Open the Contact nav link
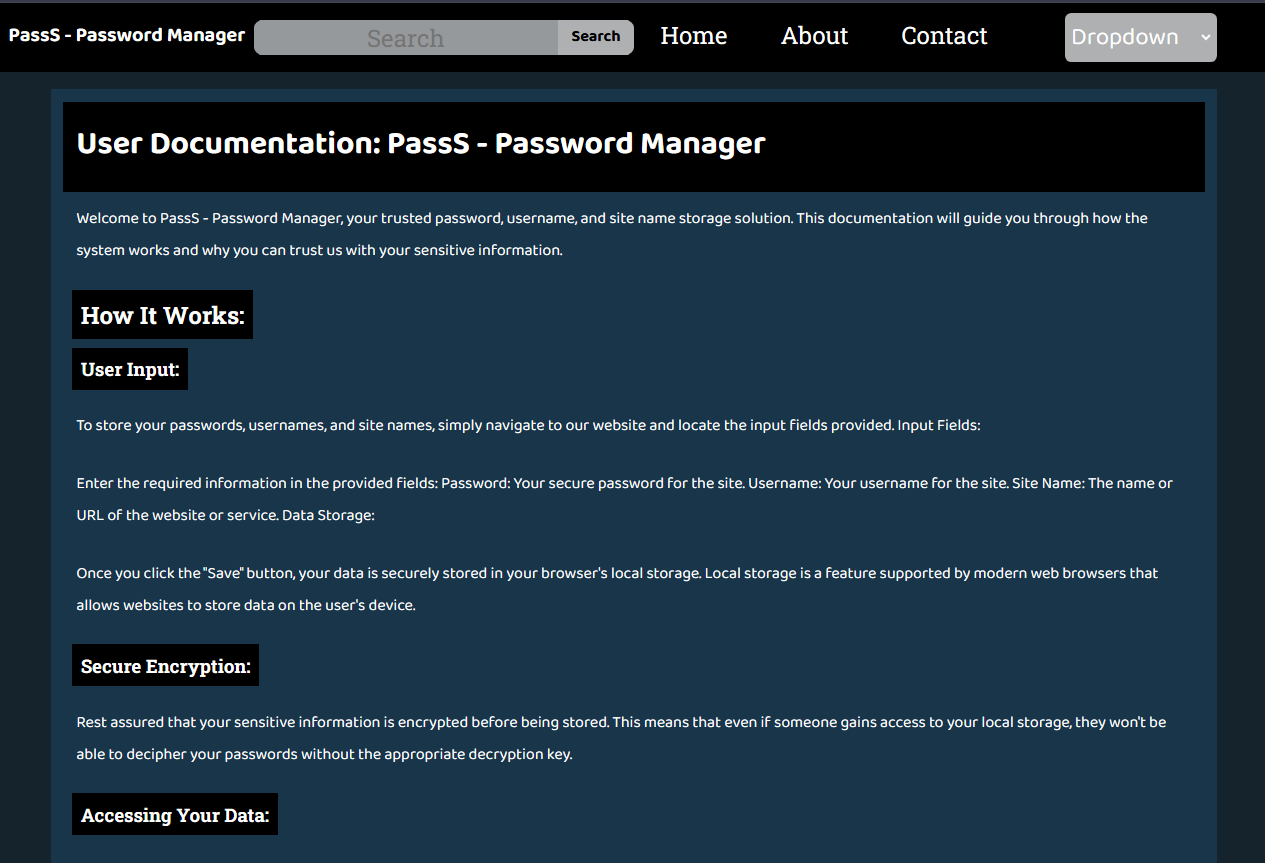 tap(944, 36)
